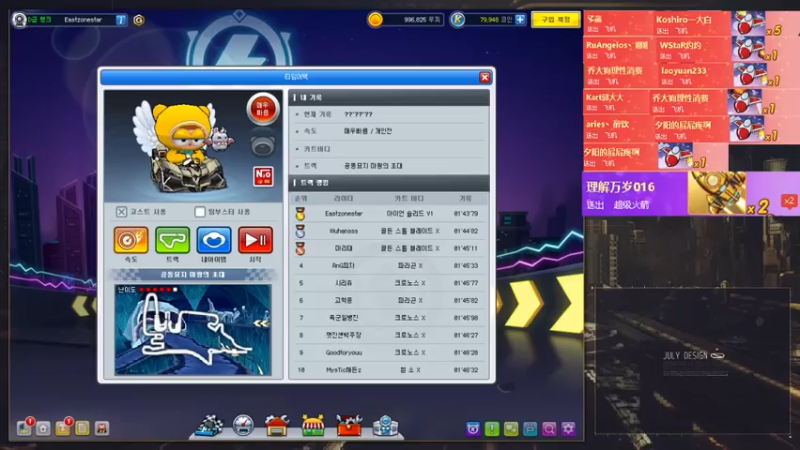Select the rank 8 row, record 01'46'27
The height and width of the screenshot is (450, 800).
(x=389, y=335)
